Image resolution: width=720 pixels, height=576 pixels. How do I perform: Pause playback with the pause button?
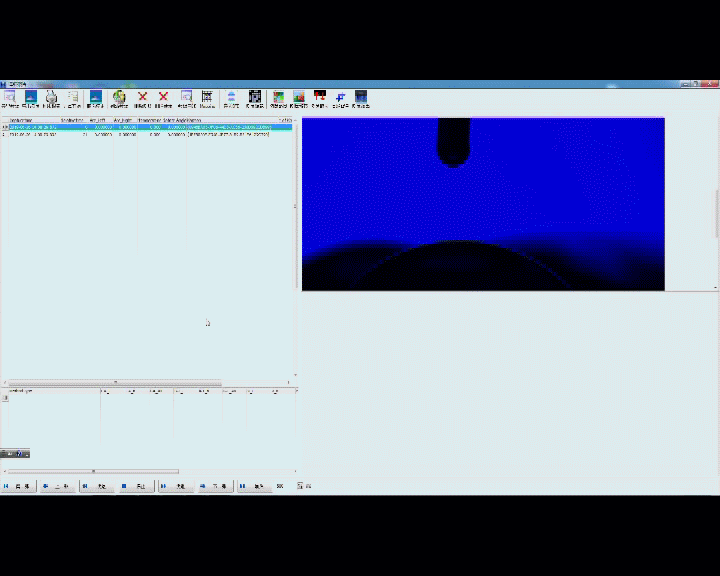[x=254, y=486]
